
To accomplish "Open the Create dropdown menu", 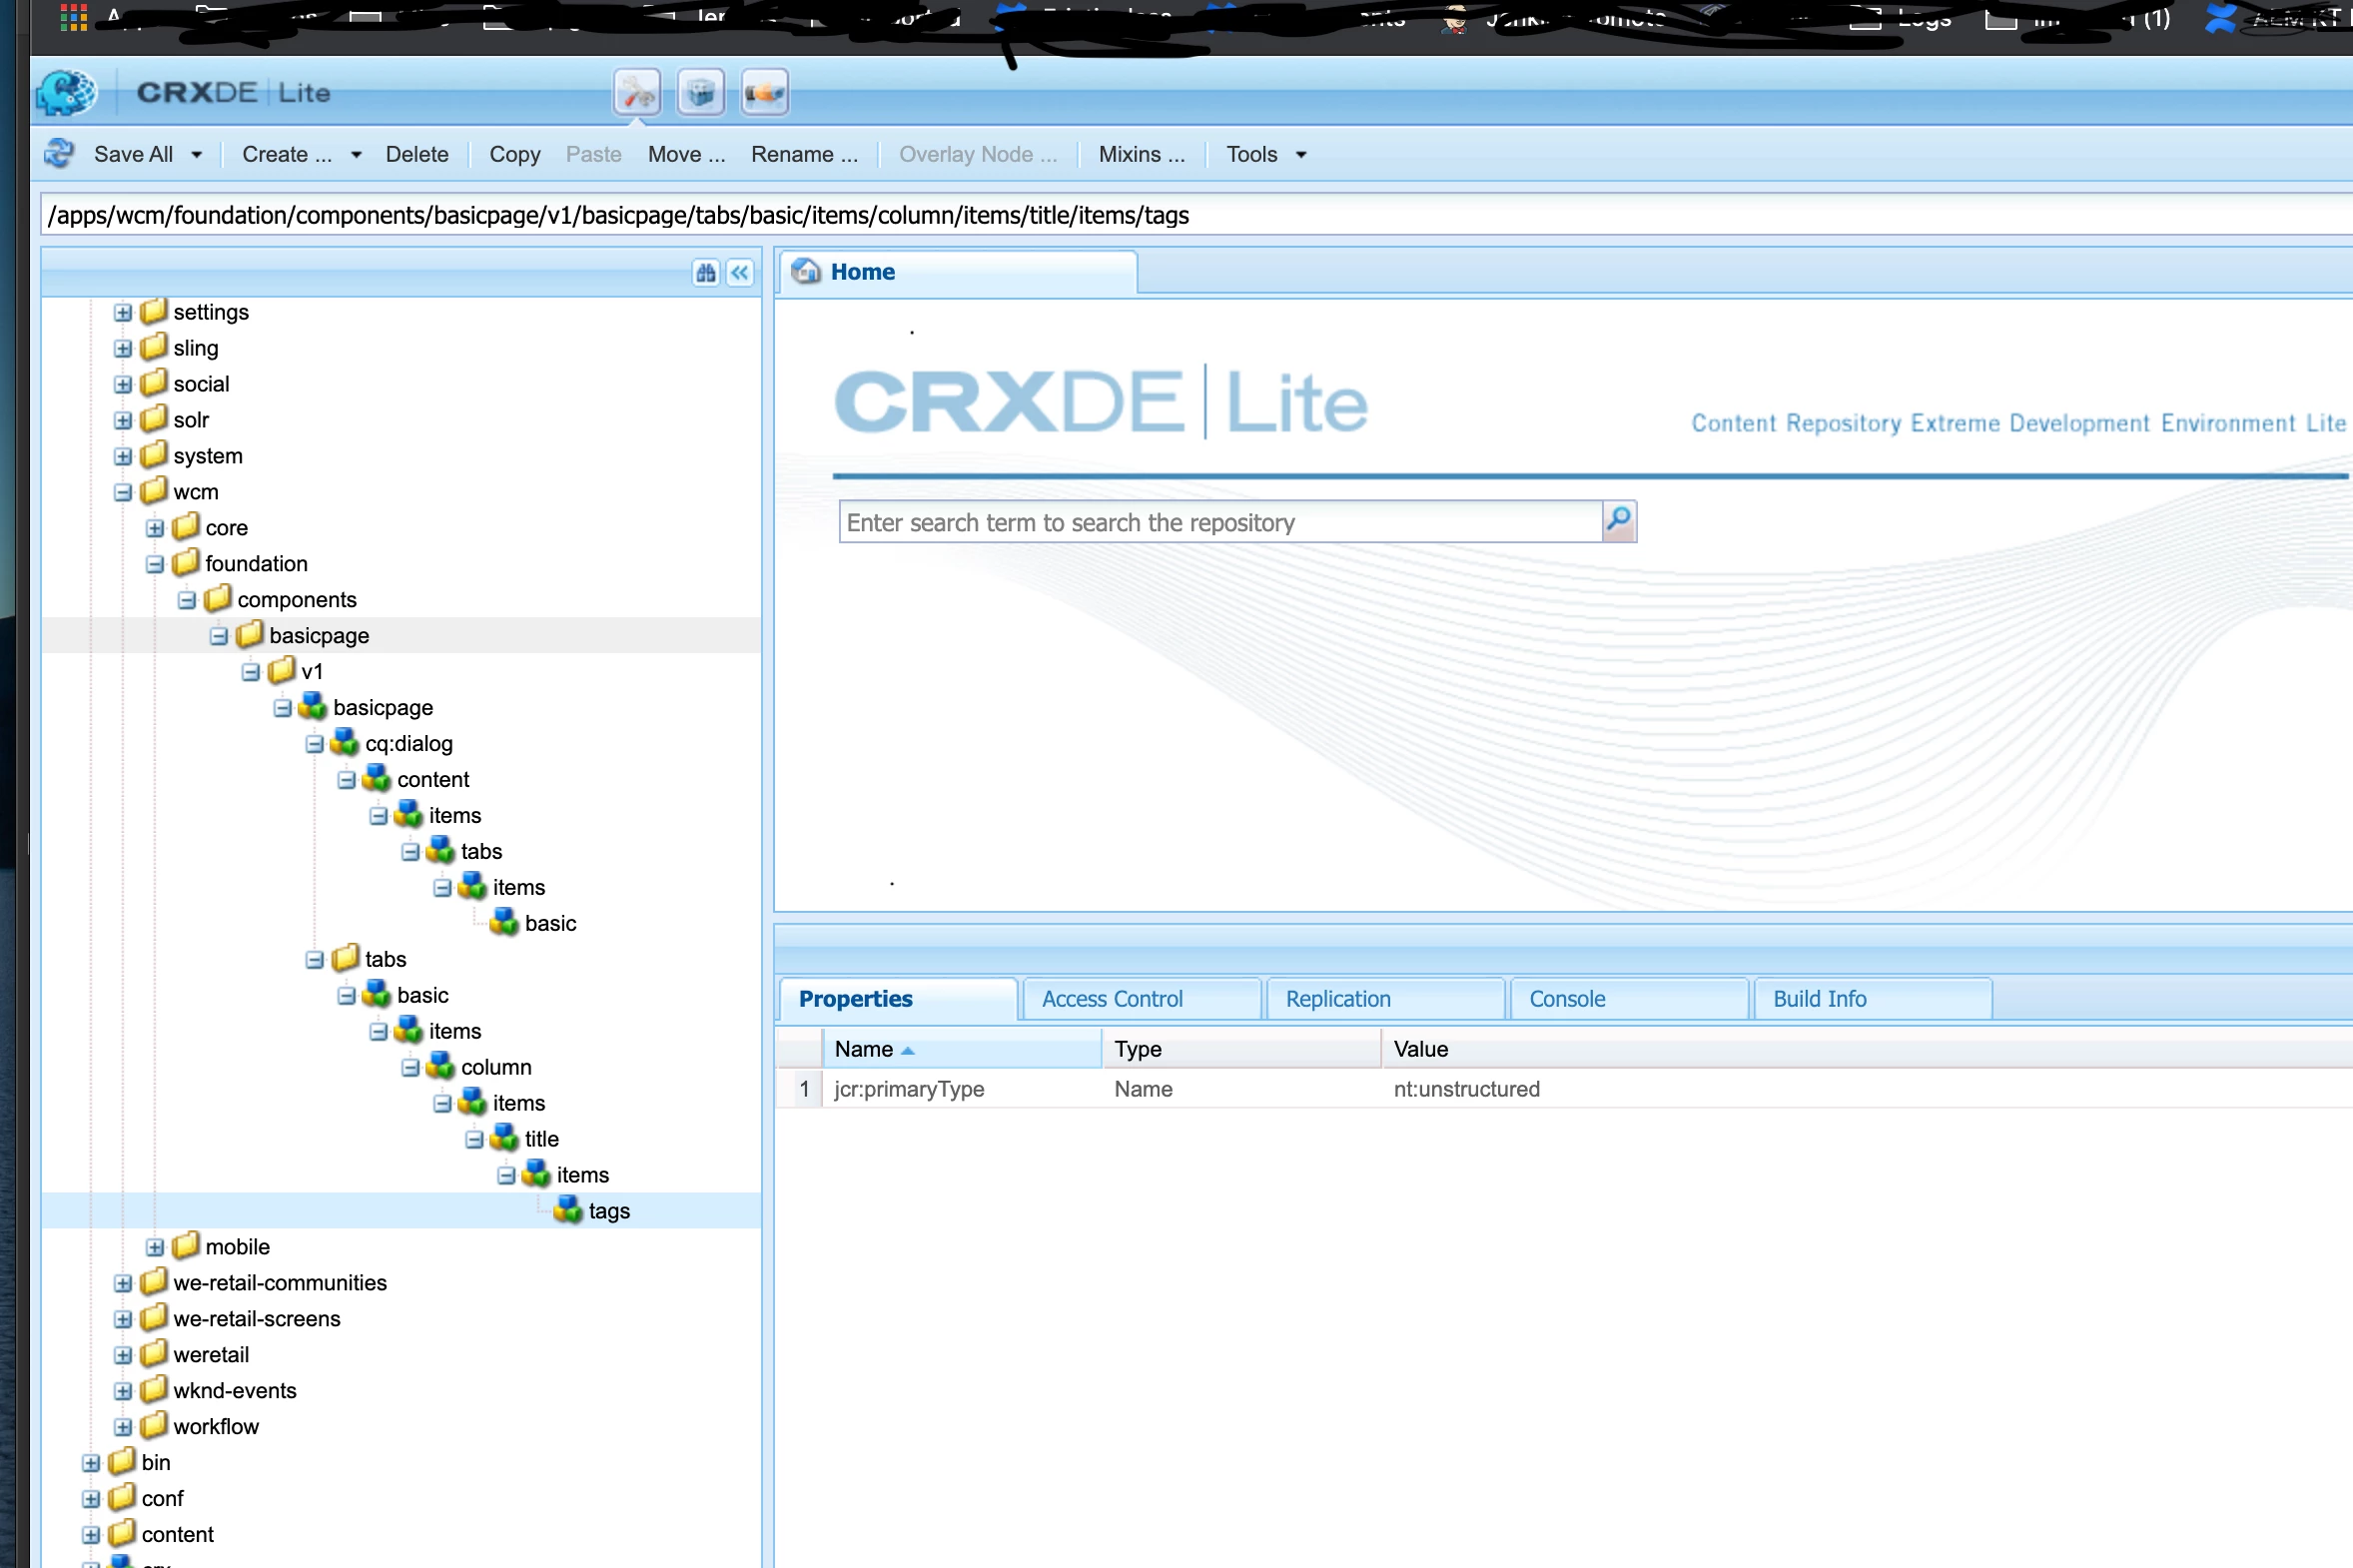I will 300,154.
